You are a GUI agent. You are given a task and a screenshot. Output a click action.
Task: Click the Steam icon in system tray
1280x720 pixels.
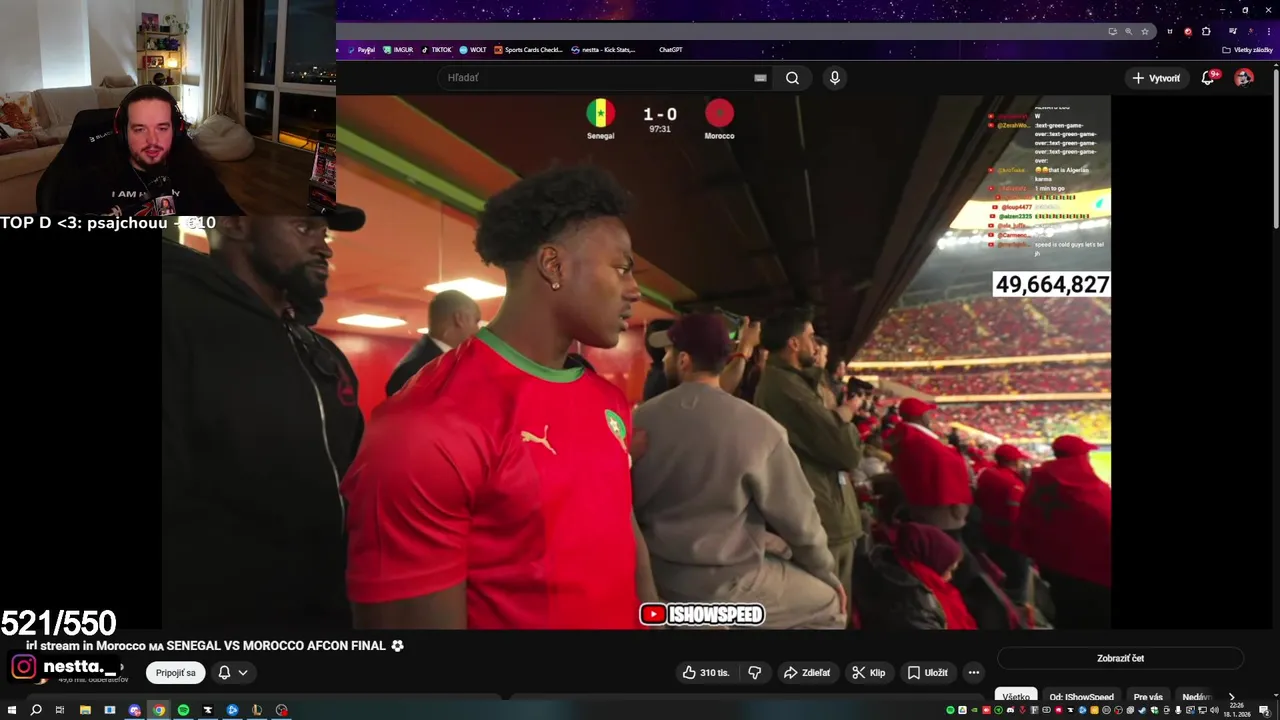coord(1142,710)
